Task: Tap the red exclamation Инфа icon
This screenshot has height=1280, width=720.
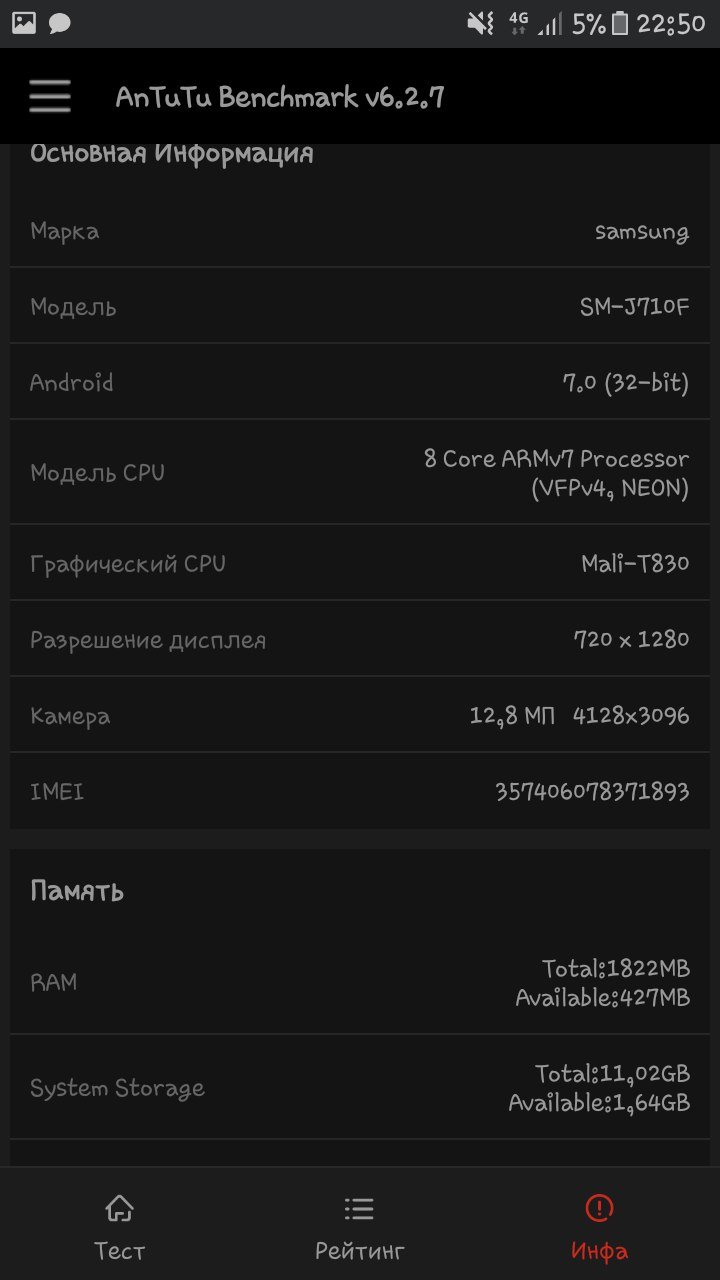Action: point(599,1207)
